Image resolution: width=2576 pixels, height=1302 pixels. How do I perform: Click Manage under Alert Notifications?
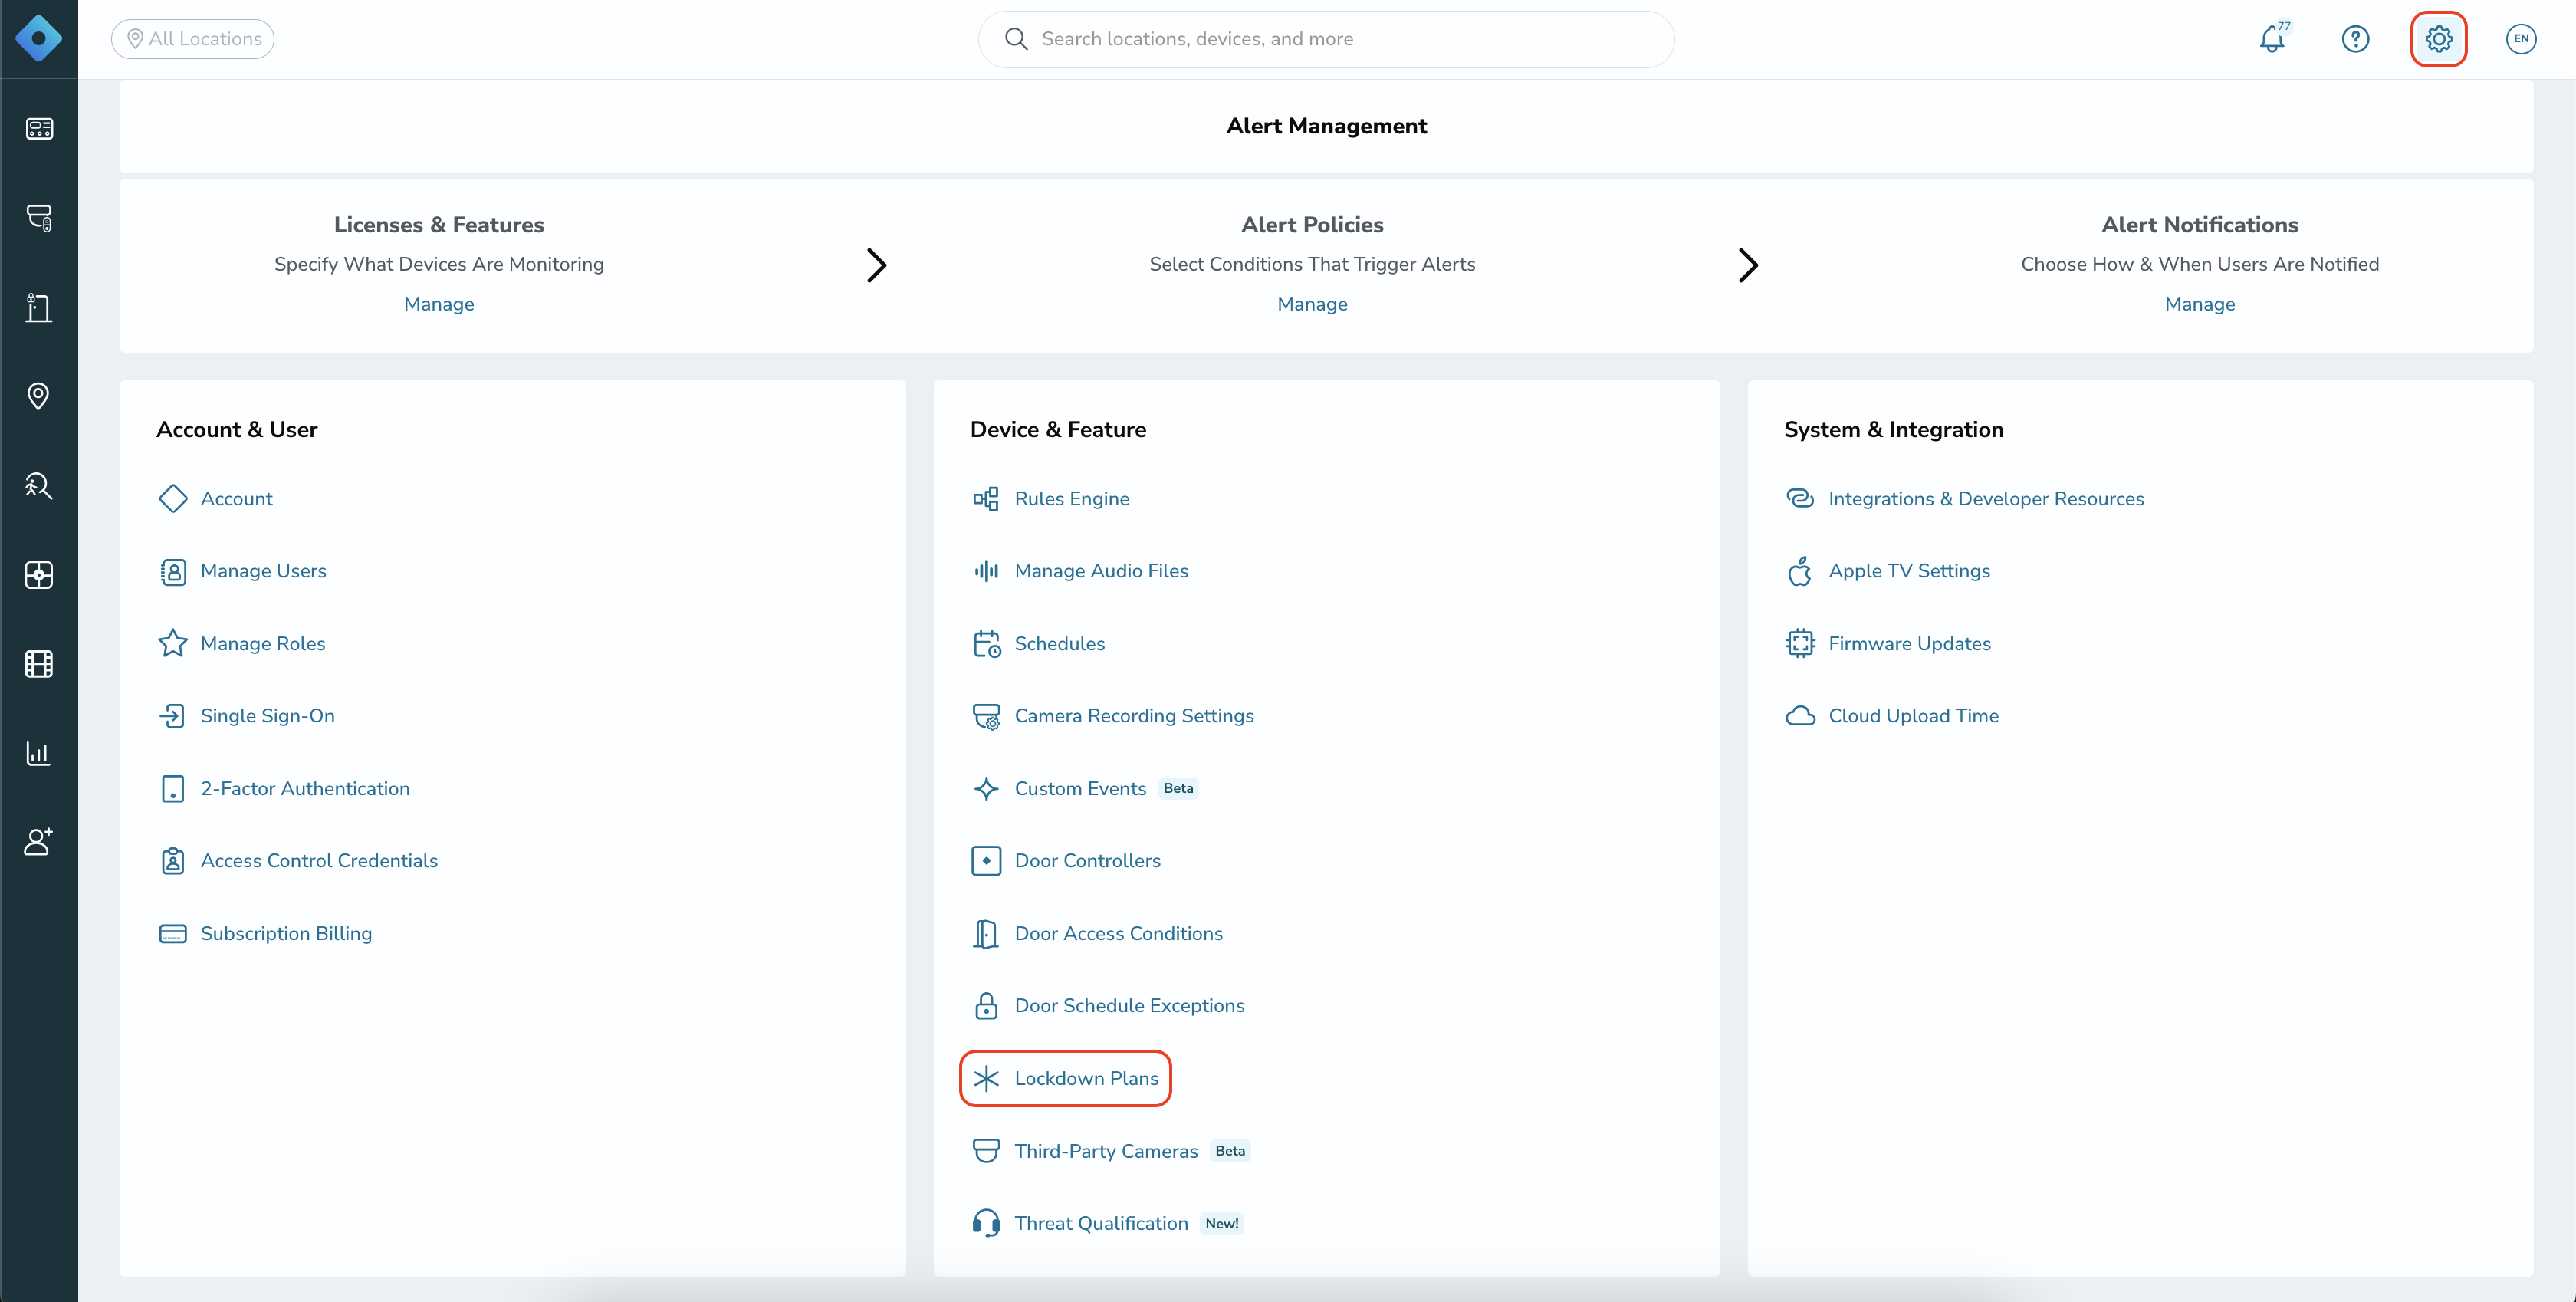[x=2199, y=304]
